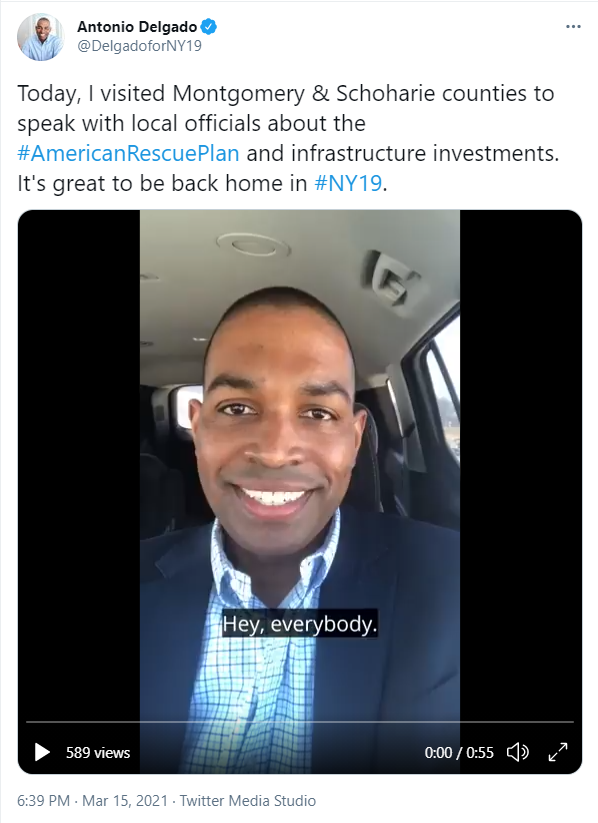Play the video
Viewport: 598px width, 823px height.
pos(42,752)
